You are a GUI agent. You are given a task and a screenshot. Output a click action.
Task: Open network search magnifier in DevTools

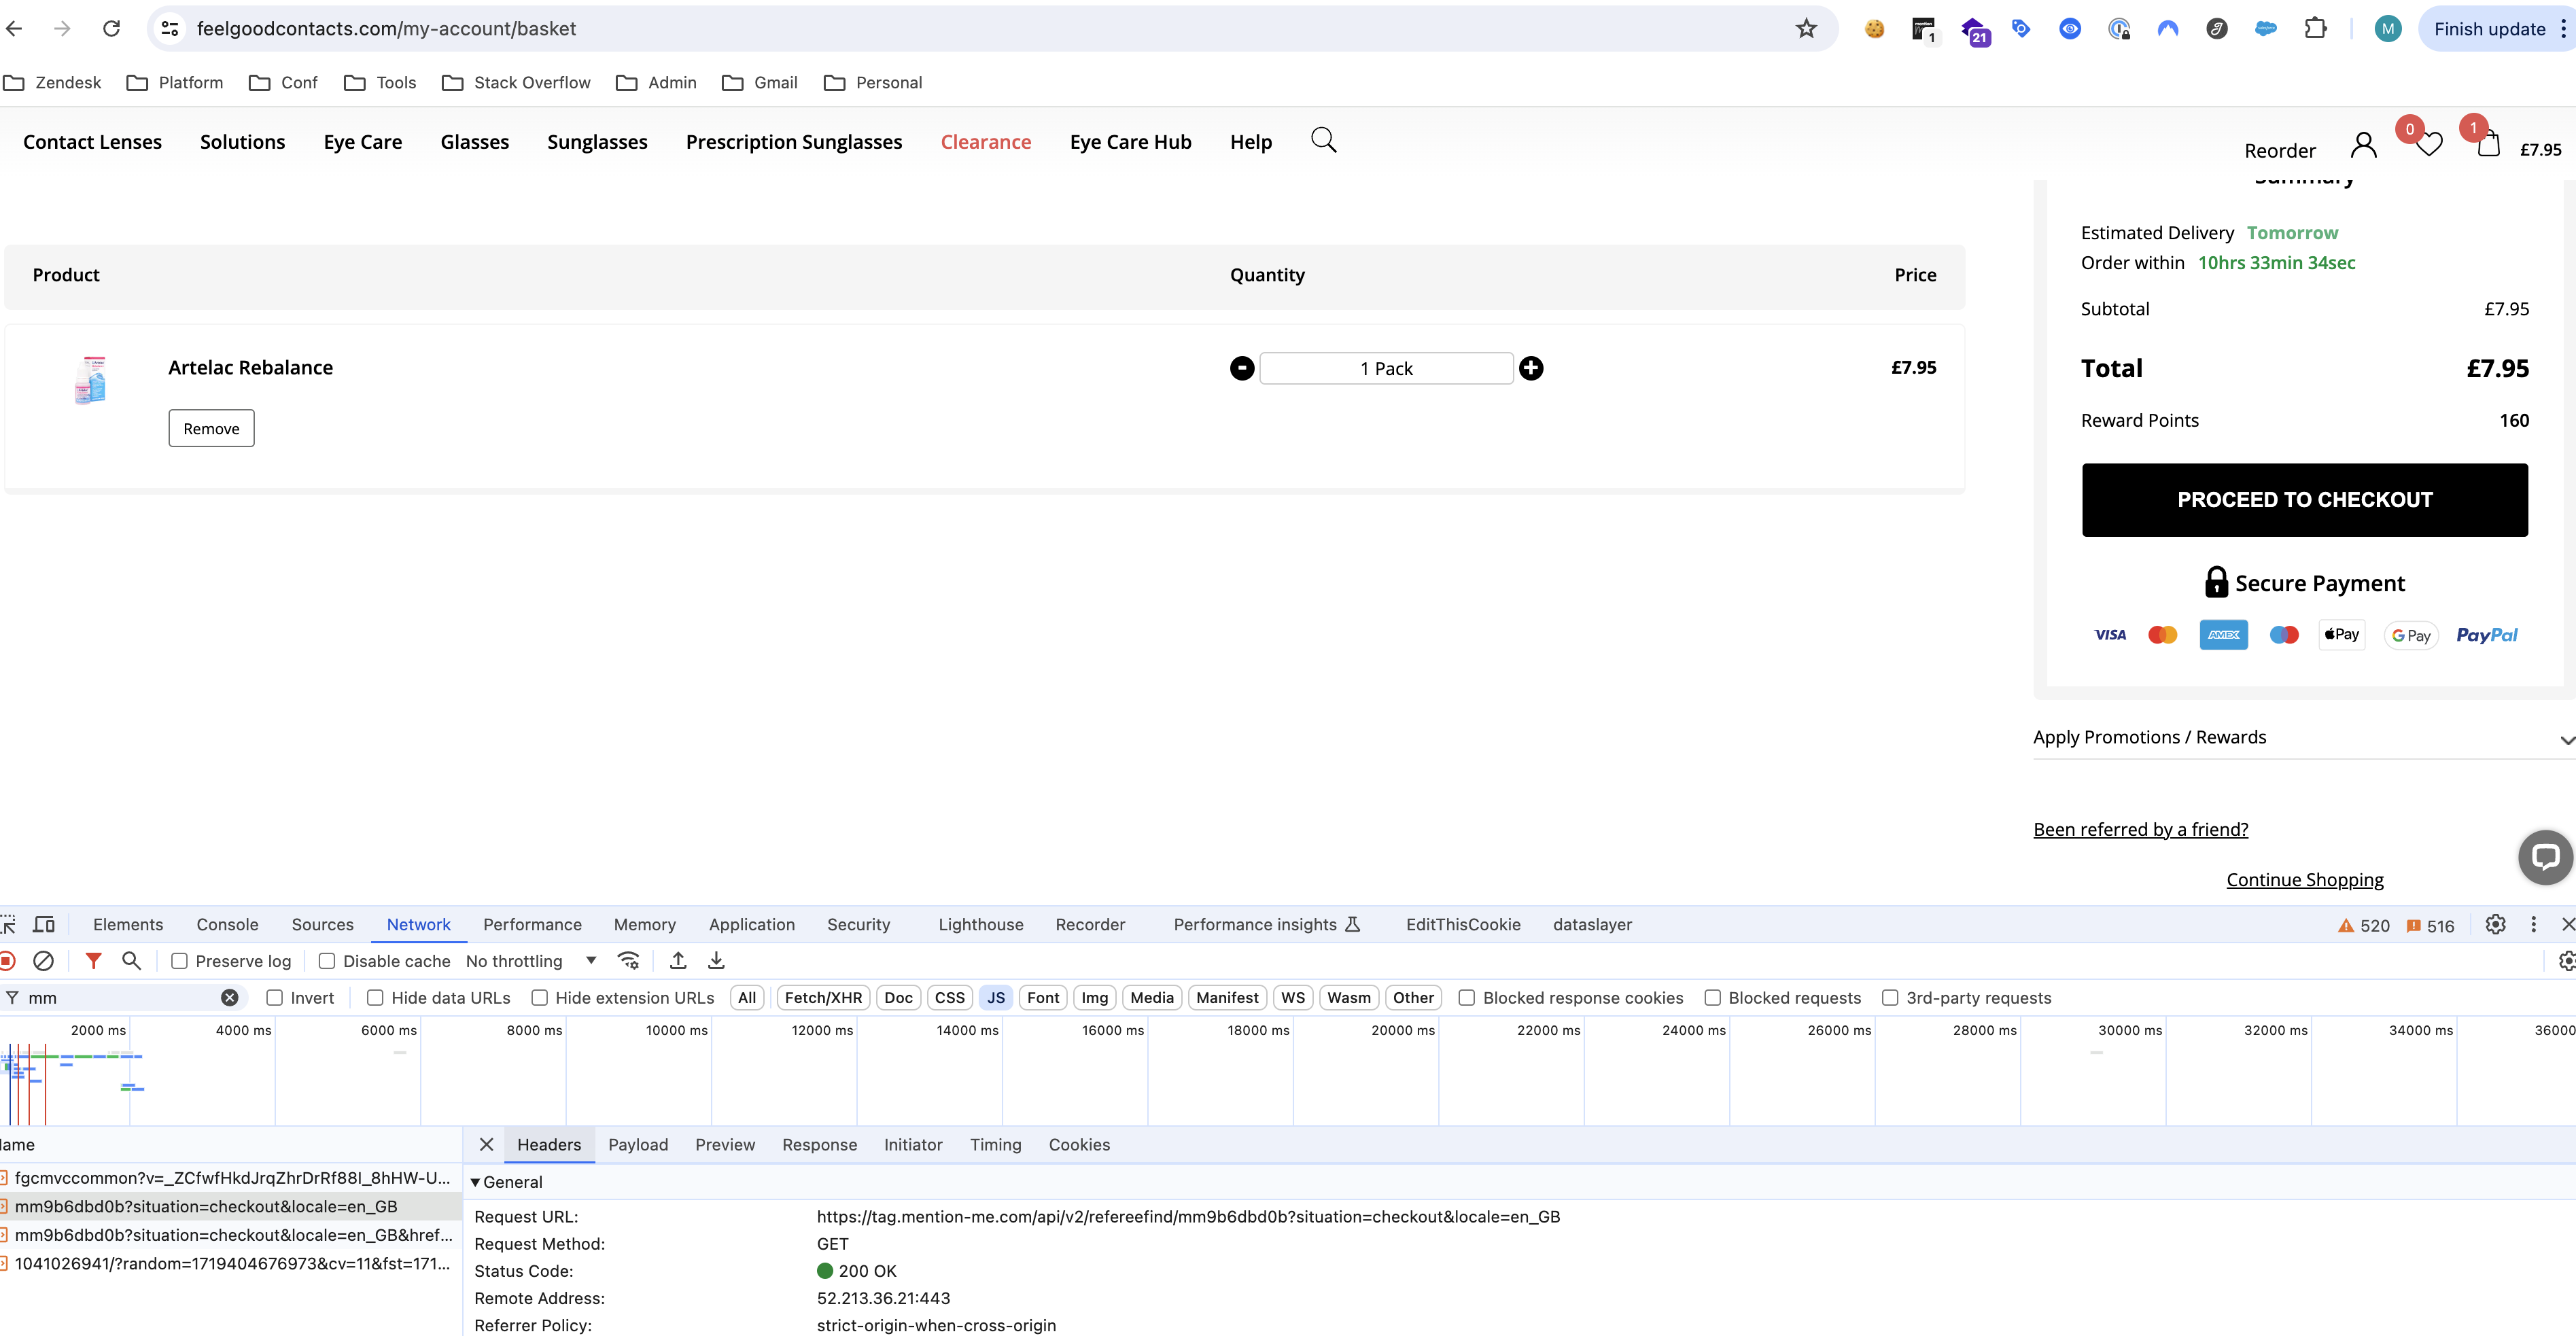[131, 960]
